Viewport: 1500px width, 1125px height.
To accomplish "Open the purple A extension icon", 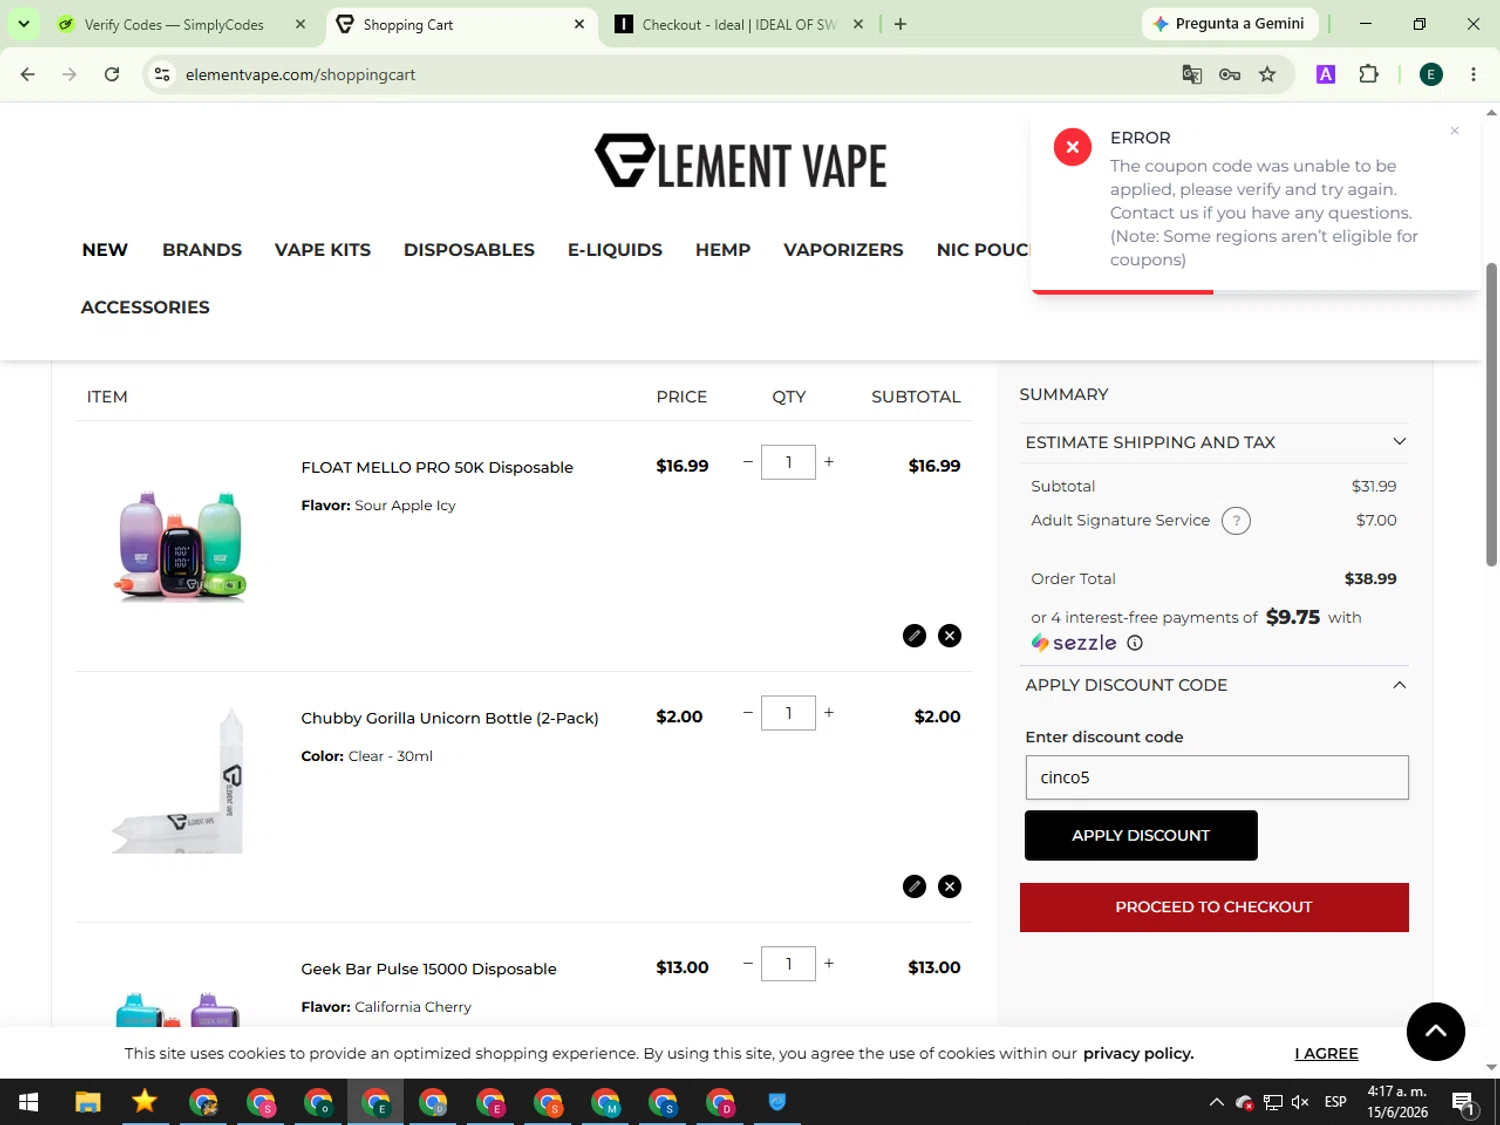I will click(1326, 75).
